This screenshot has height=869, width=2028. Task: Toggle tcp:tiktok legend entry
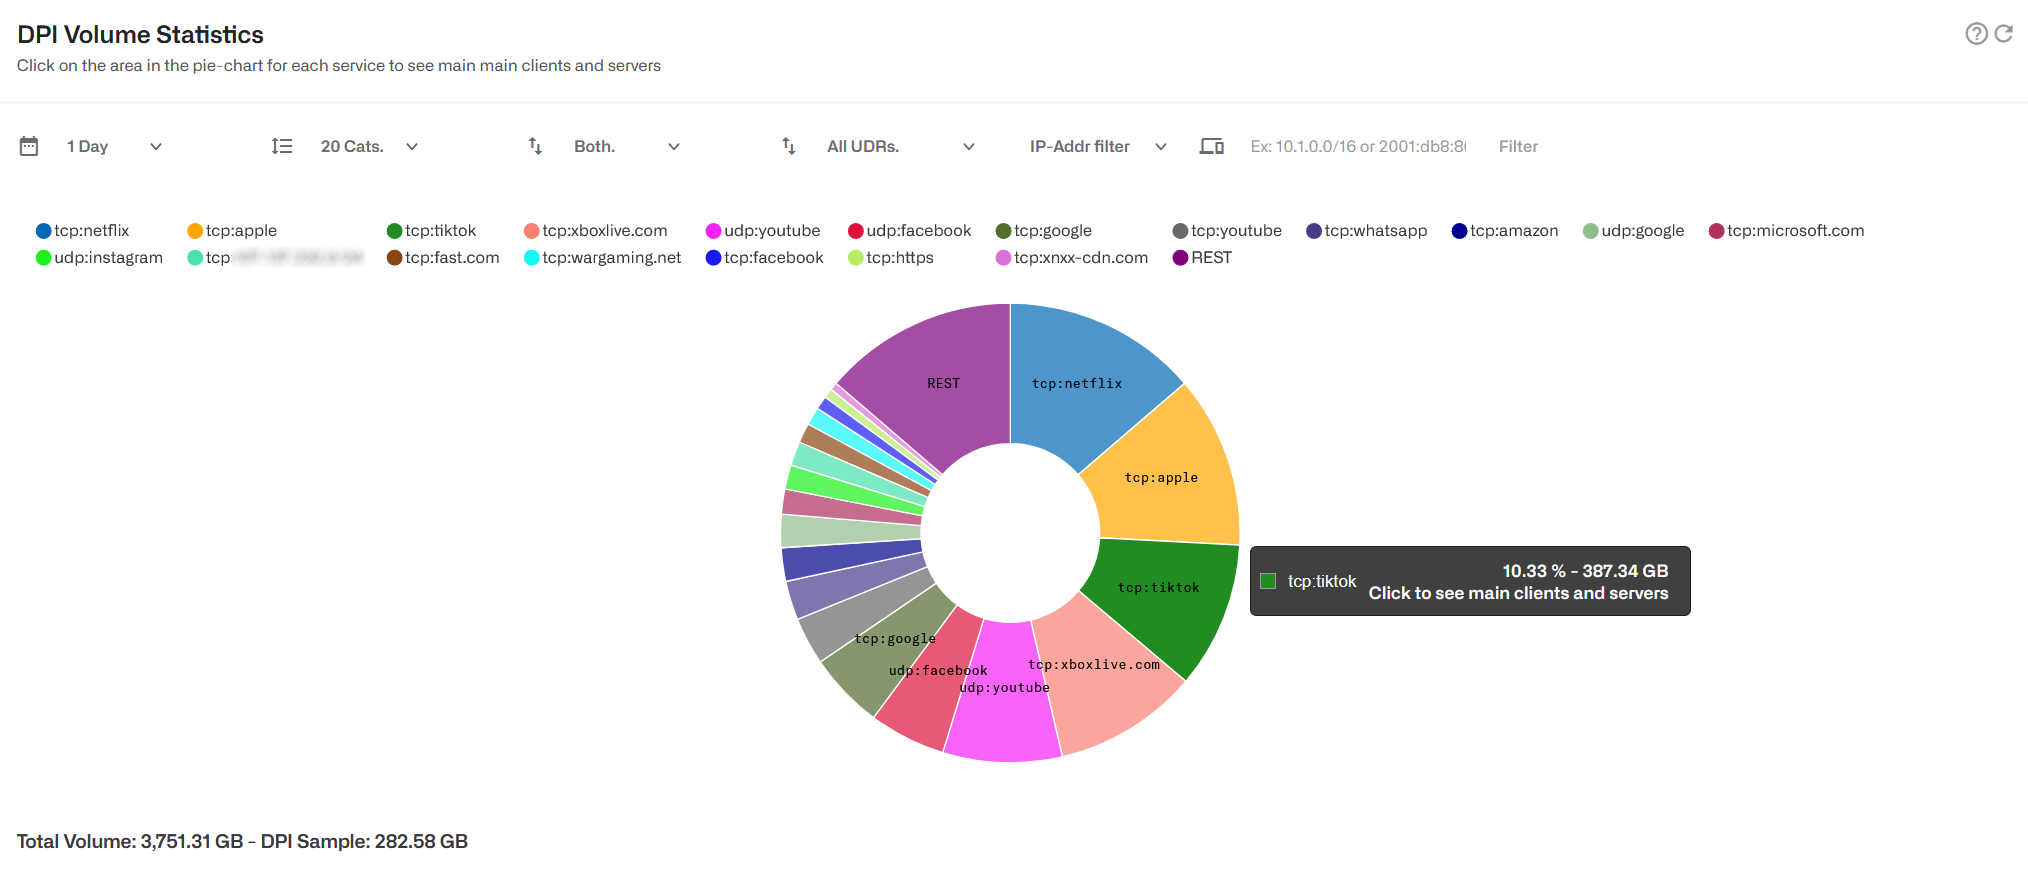coord(431,230)
